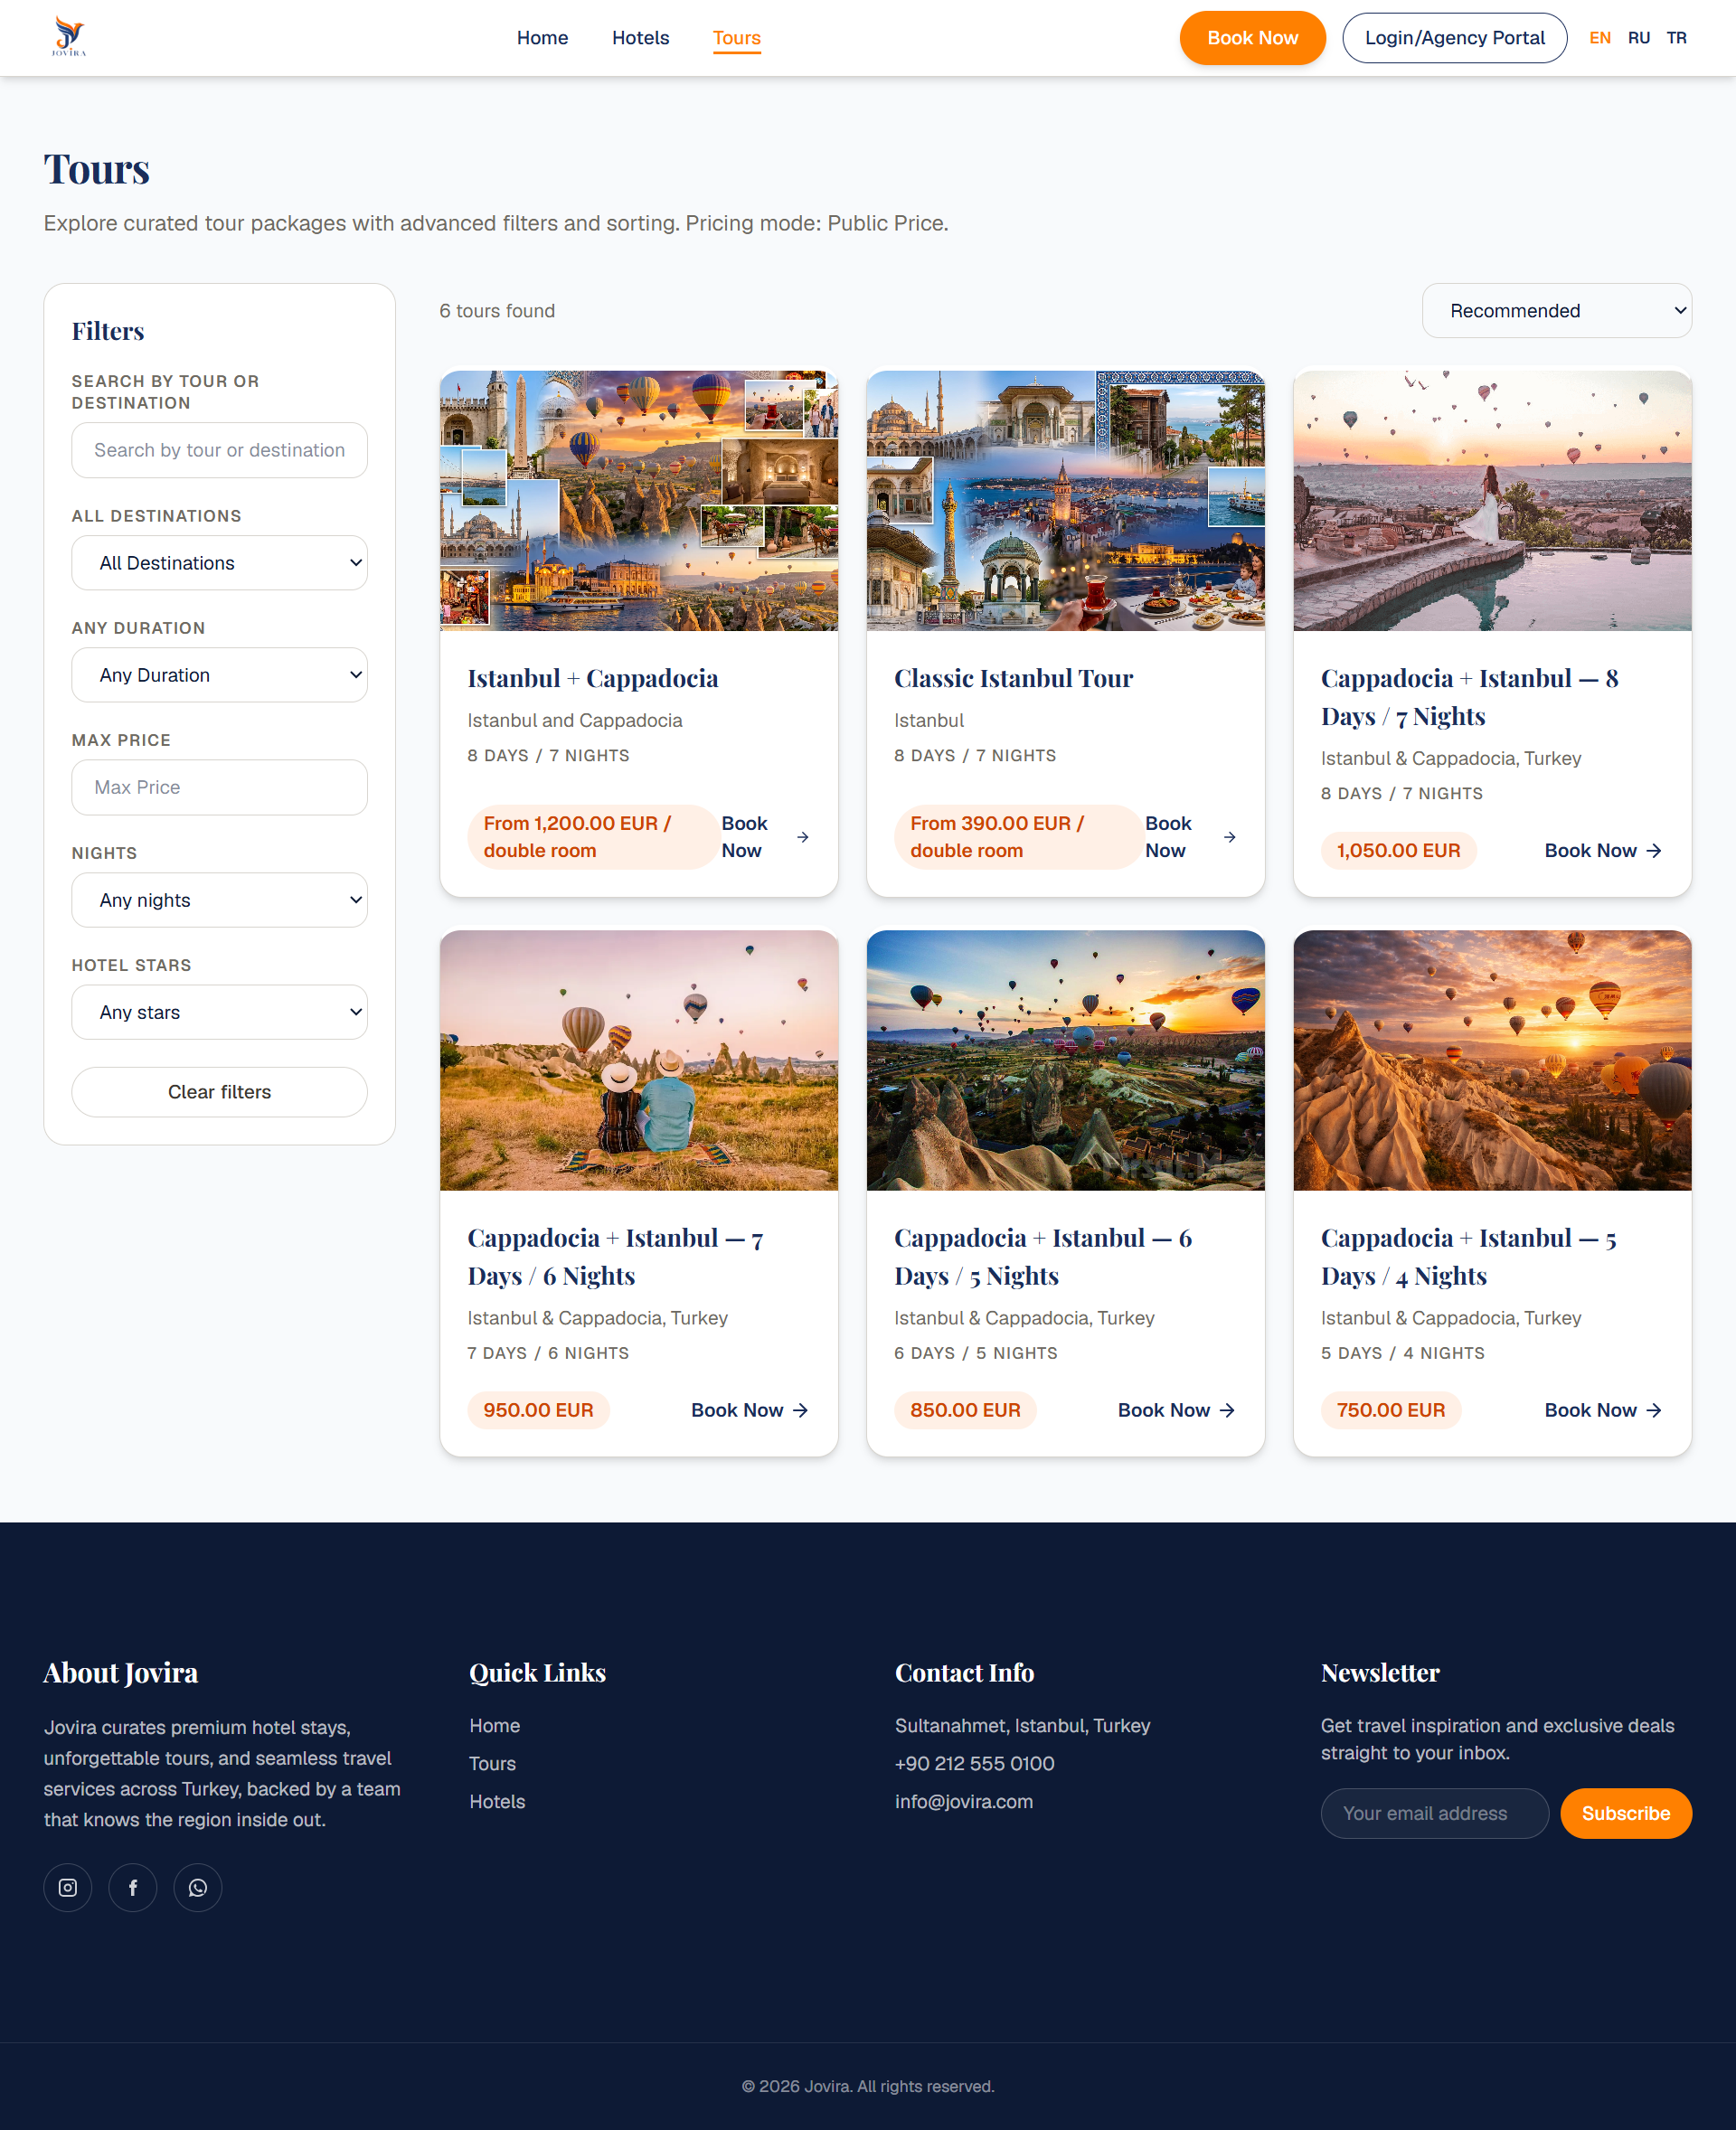This screenshot has height=2130, width=1736.
Task: Open the 6 Days / 5 Nights balloon image
Action: click(1065, 1060)
